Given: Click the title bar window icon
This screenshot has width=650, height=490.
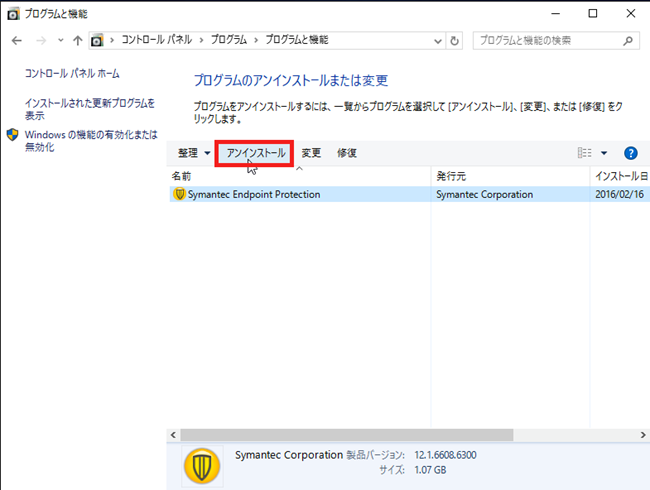Looking at the screenshot, I should pyautogui.click(x=13, y=14).
